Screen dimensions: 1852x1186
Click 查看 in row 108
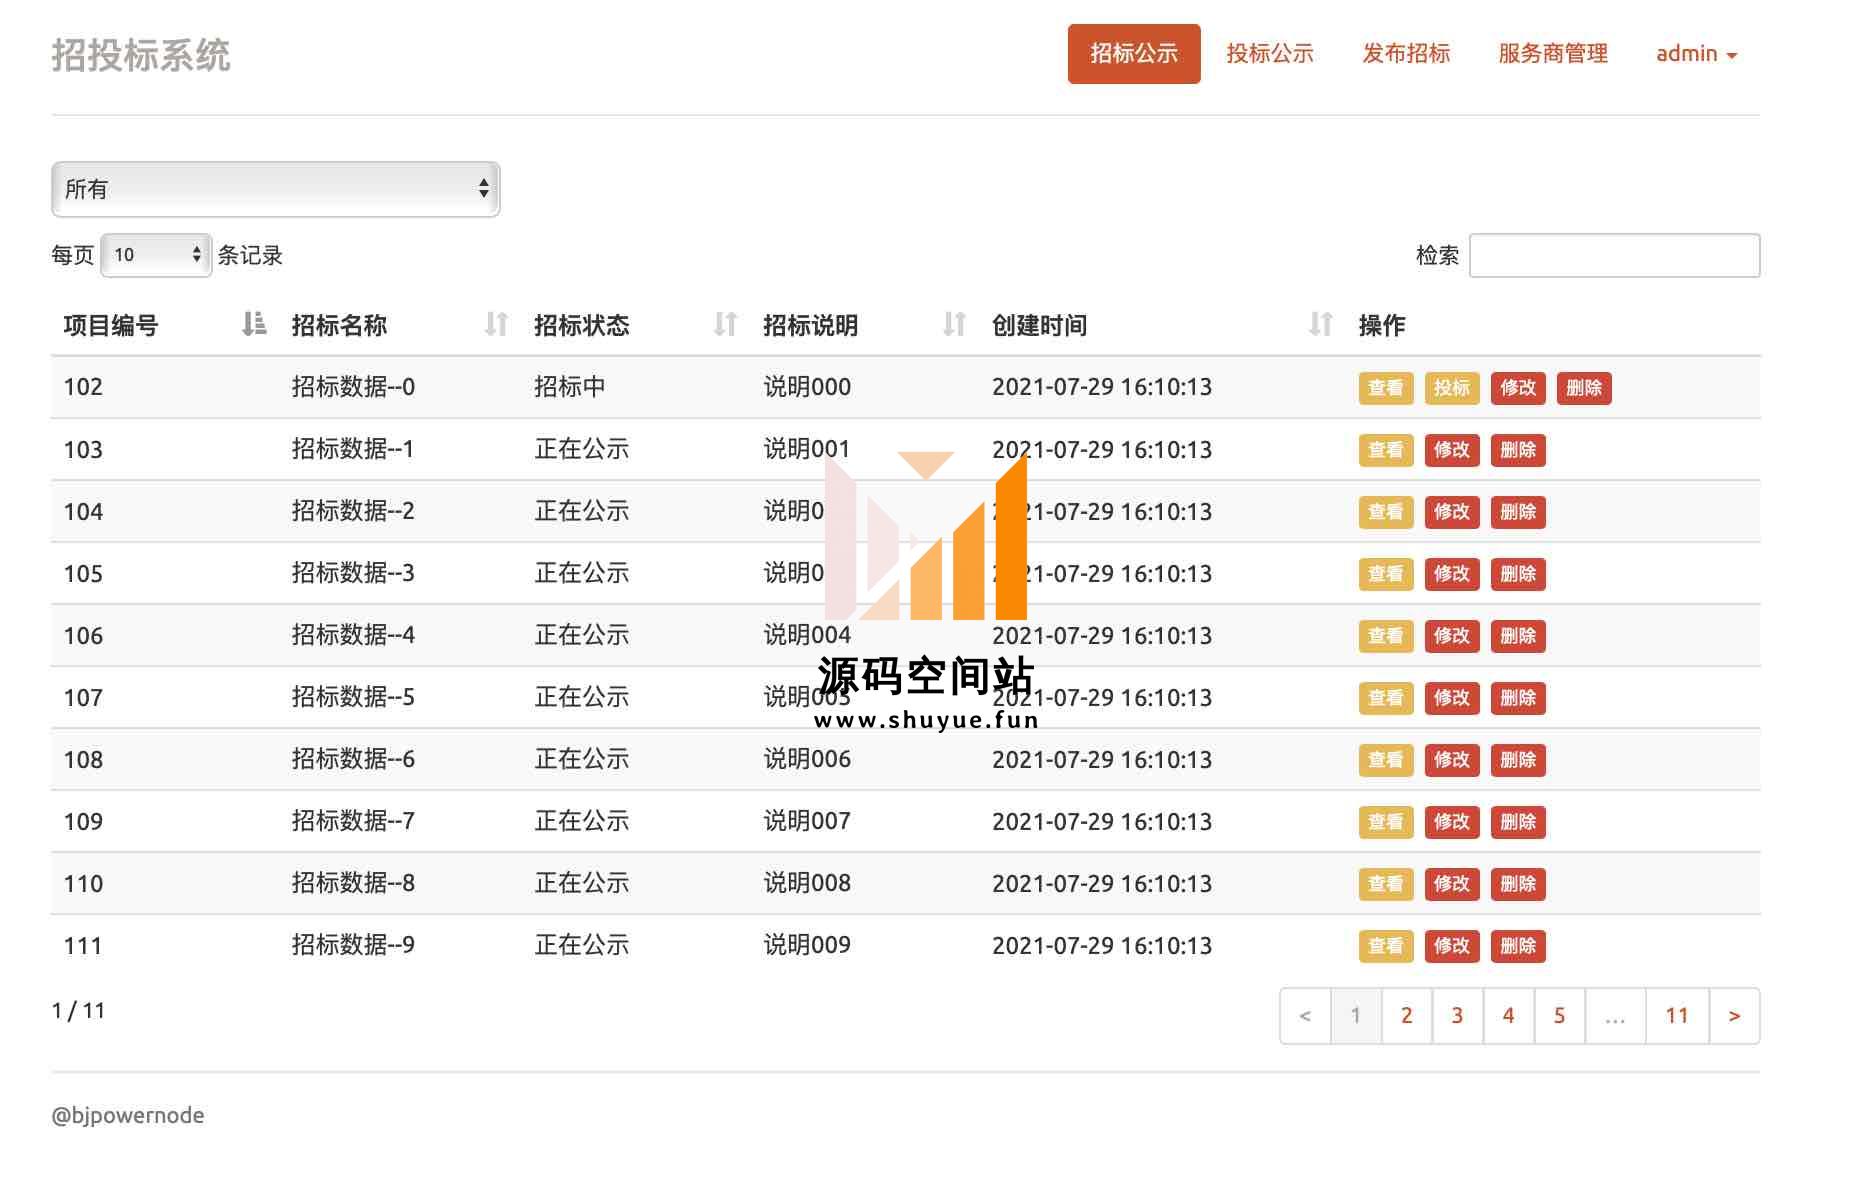click(1386, 760)
